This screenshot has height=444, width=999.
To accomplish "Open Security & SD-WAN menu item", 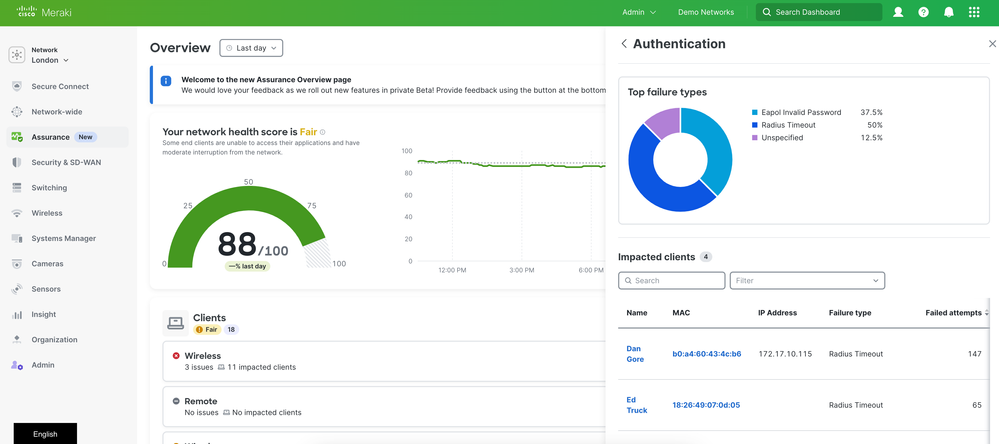I will coord(65,162).
